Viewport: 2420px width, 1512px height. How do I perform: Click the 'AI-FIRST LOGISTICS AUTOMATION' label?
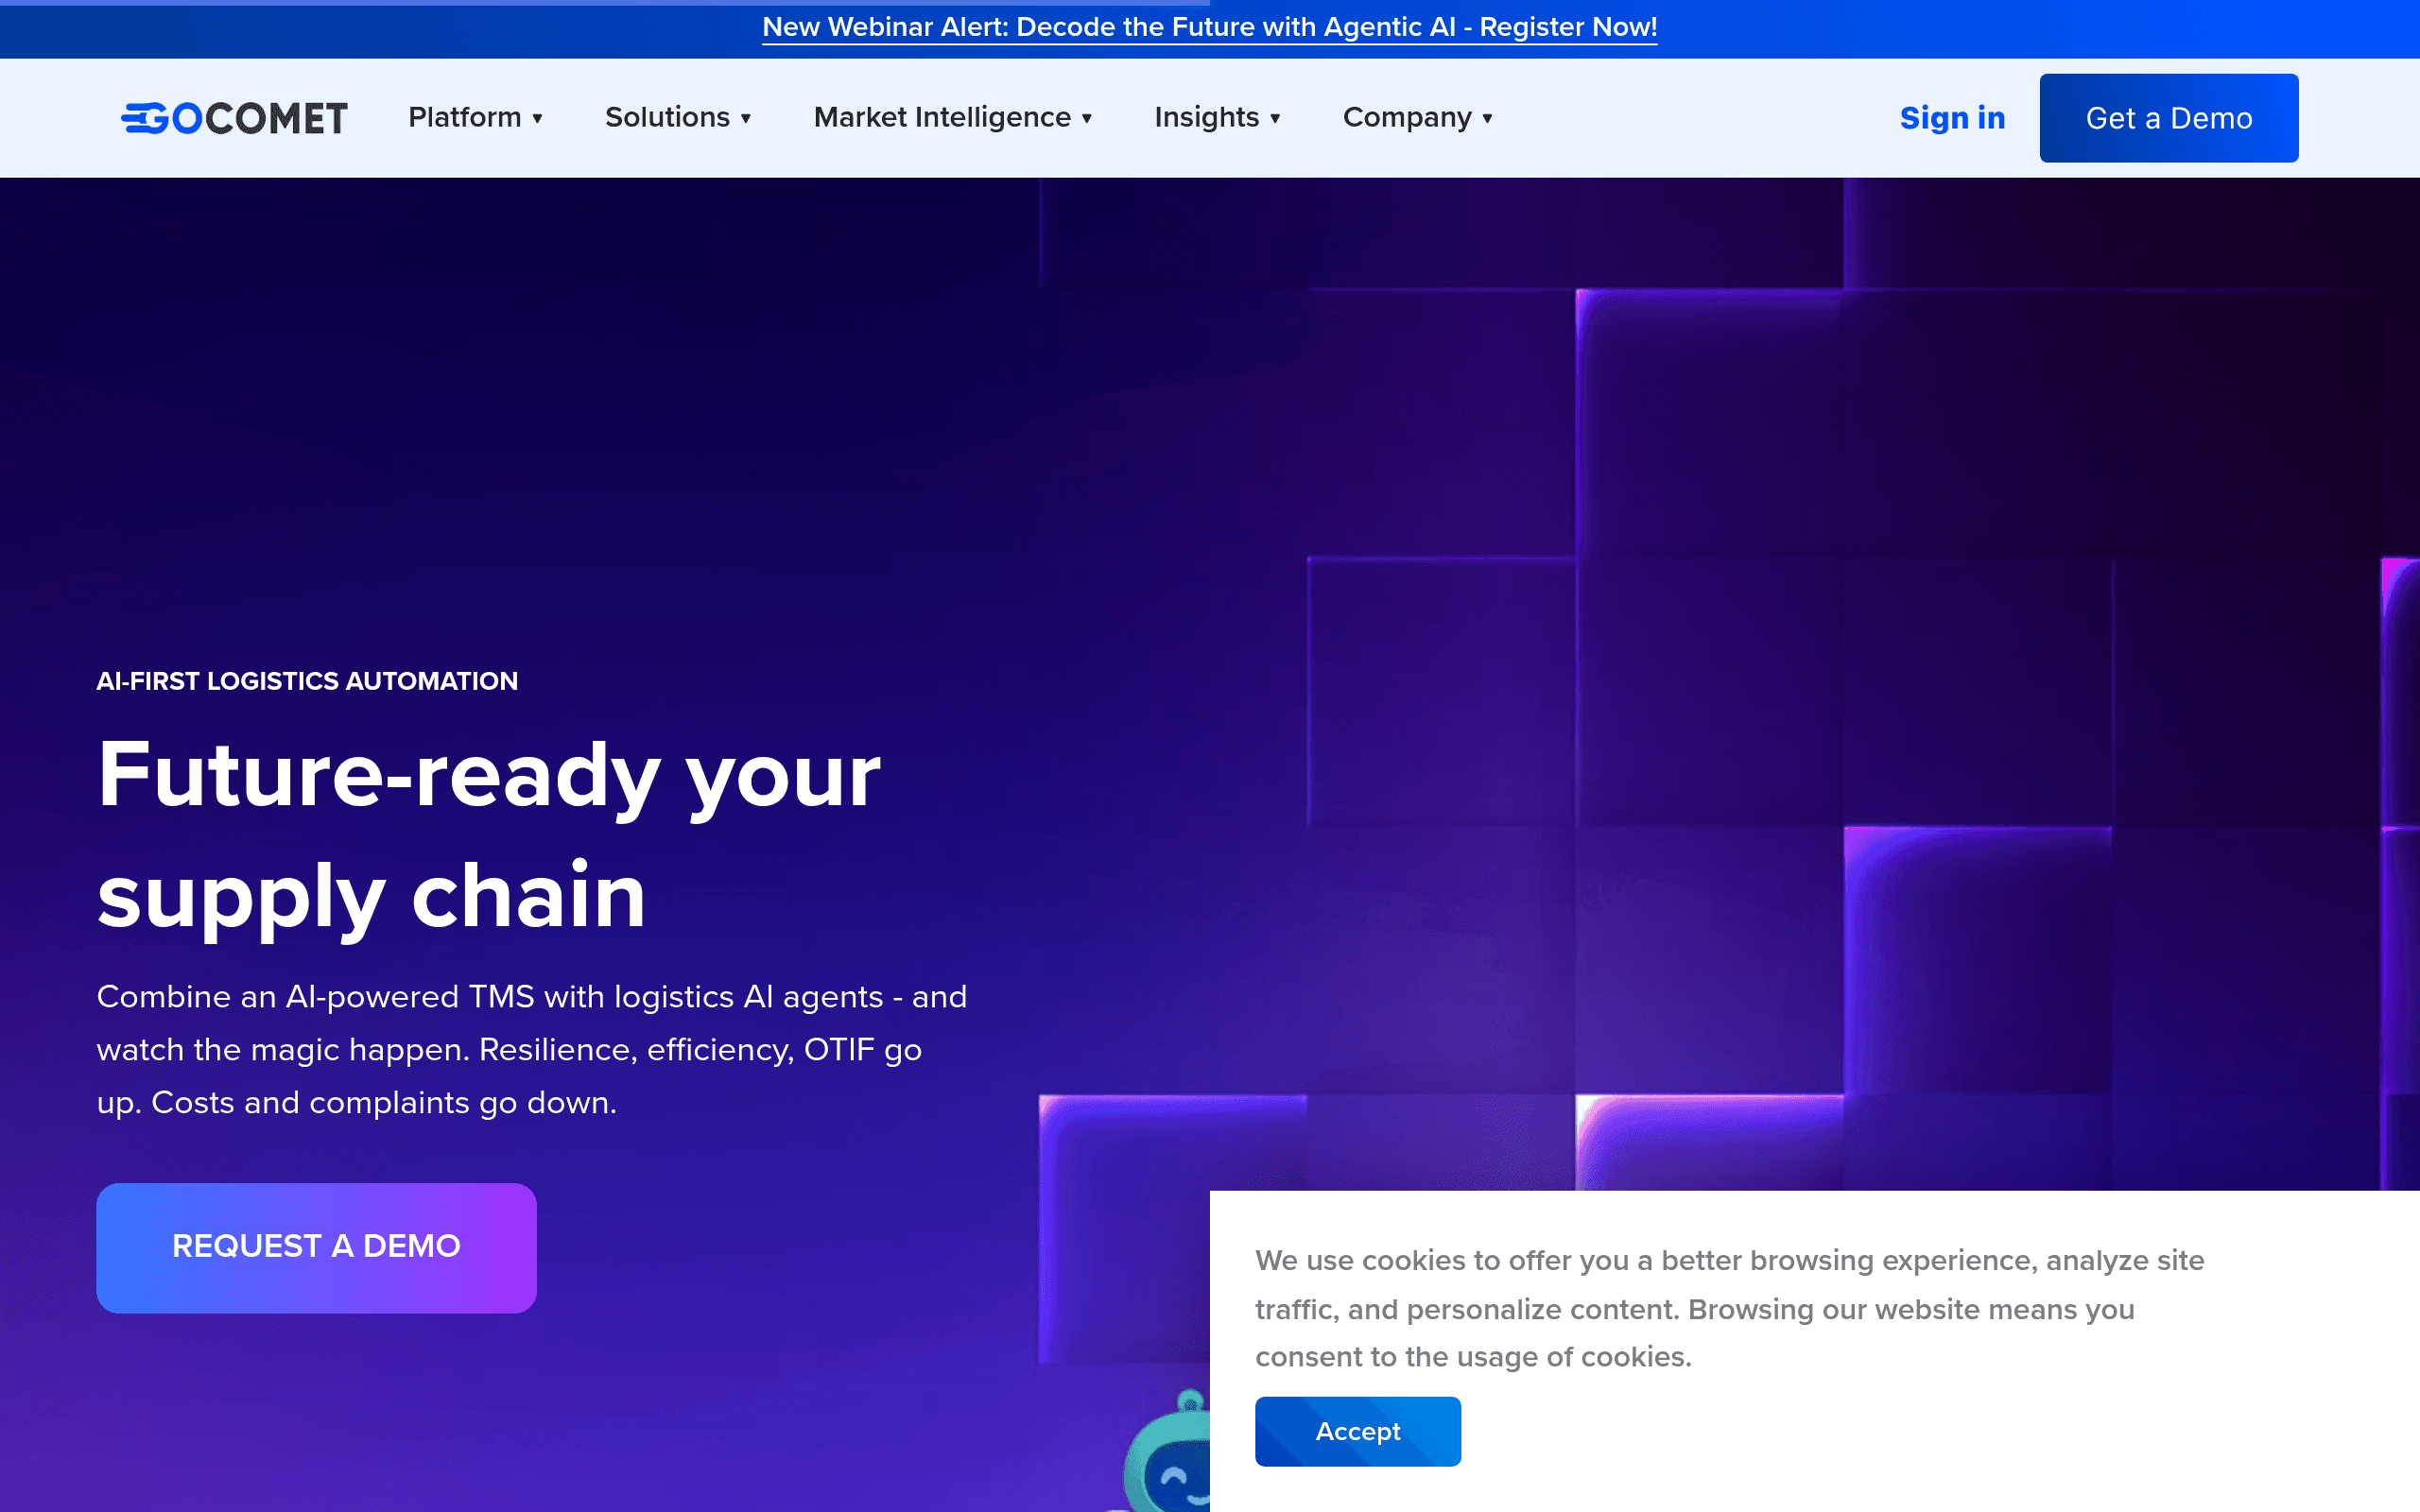[x=307, y=681]
